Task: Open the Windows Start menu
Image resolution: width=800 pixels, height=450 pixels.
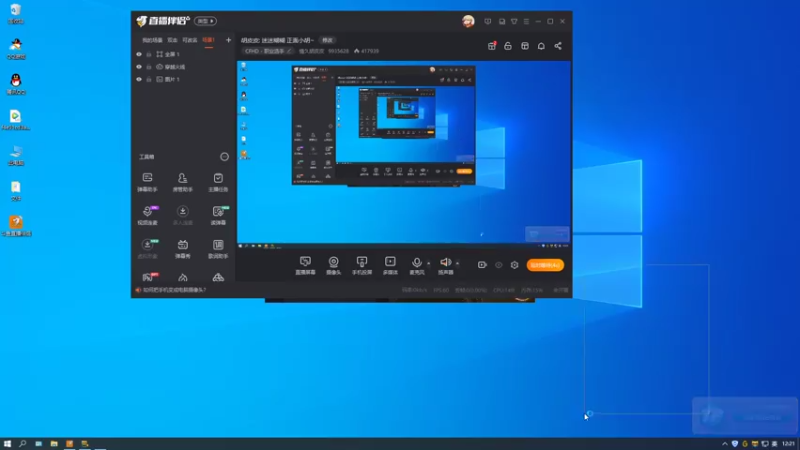Action: click(7, 444)
